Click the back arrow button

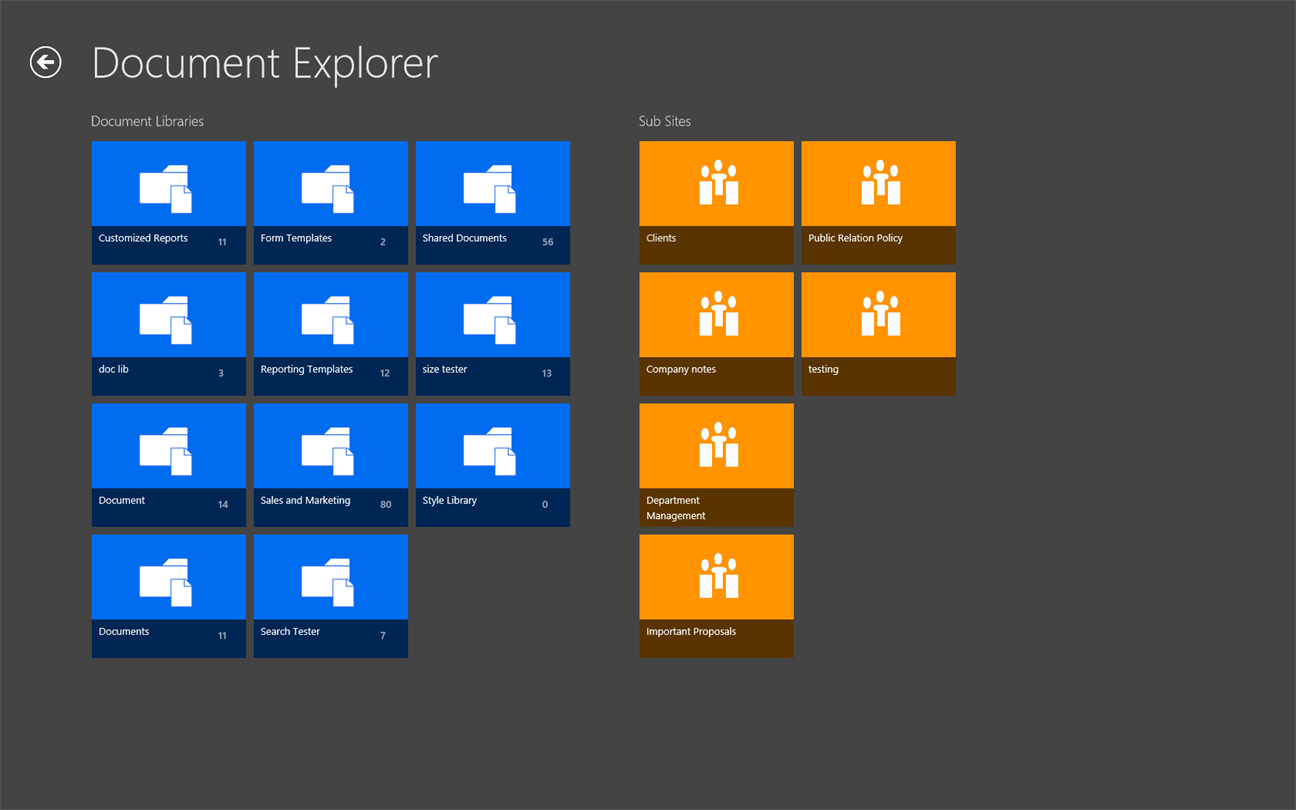[45, 63]
